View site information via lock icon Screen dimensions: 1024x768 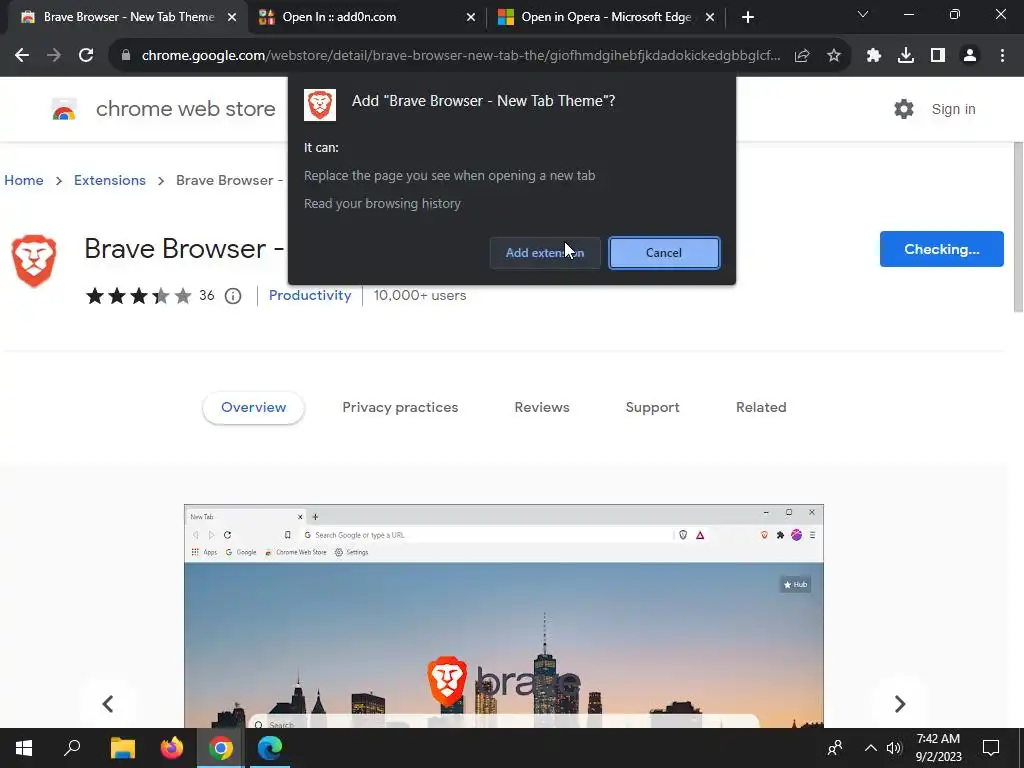126,56
